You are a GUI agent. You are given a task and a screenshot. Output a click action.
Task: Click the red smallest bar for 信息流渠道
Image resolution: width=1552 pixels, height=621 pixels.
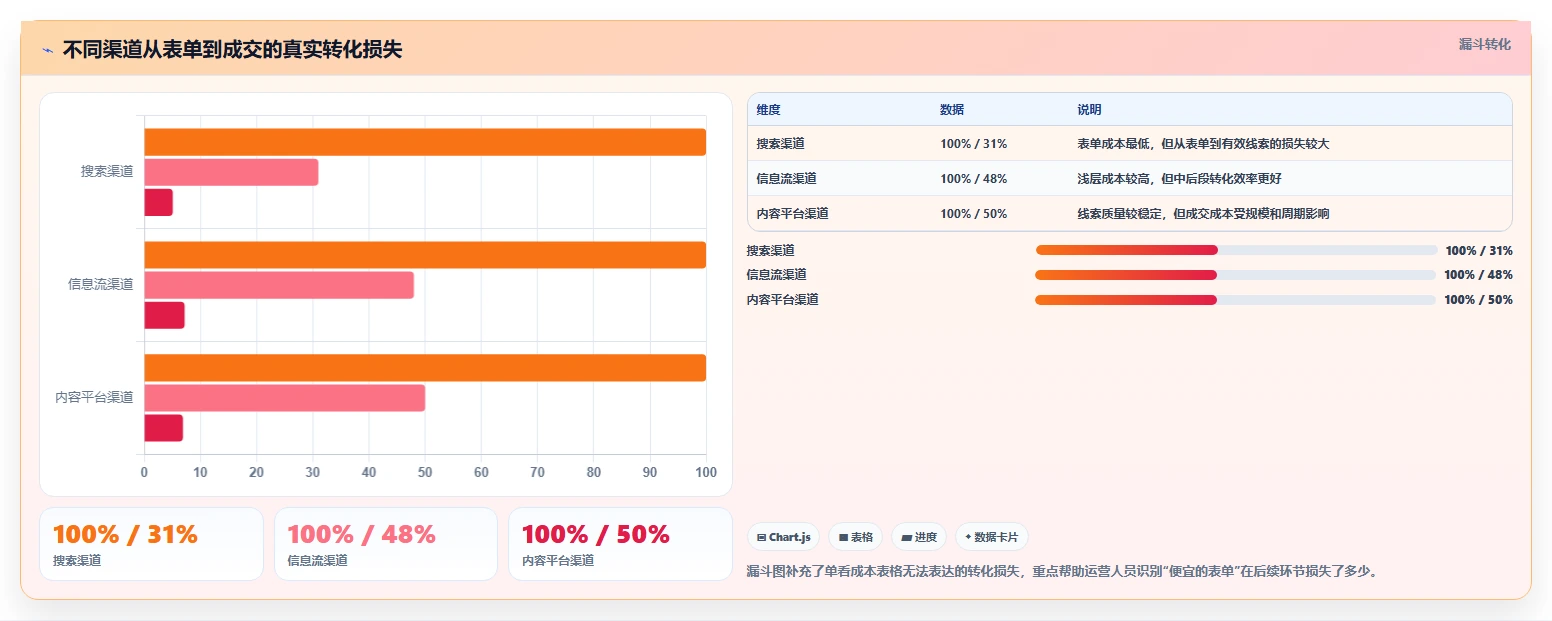click(164, 315)
